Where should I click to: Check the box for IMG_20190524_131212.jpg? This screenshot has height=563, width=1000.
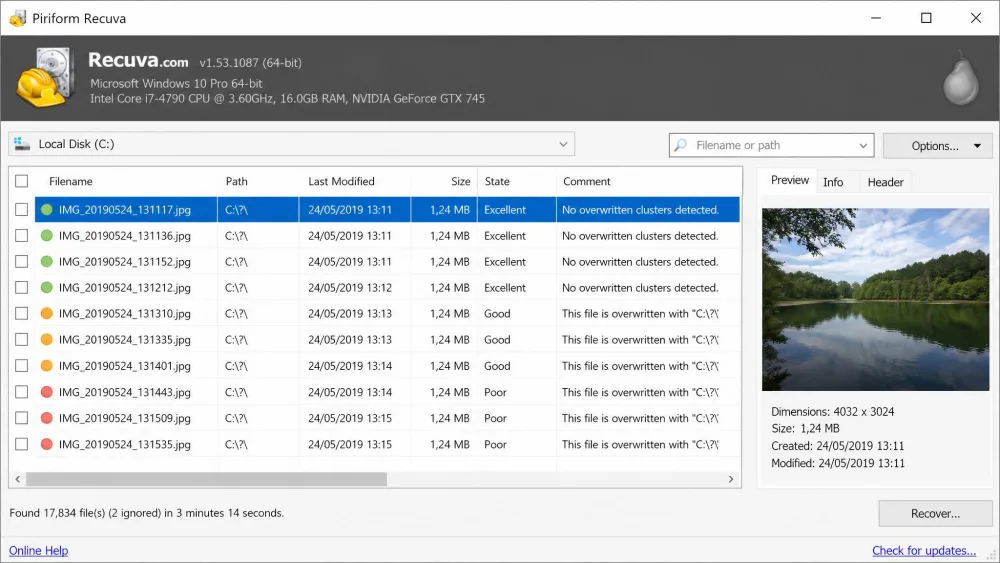pos(22,288)
